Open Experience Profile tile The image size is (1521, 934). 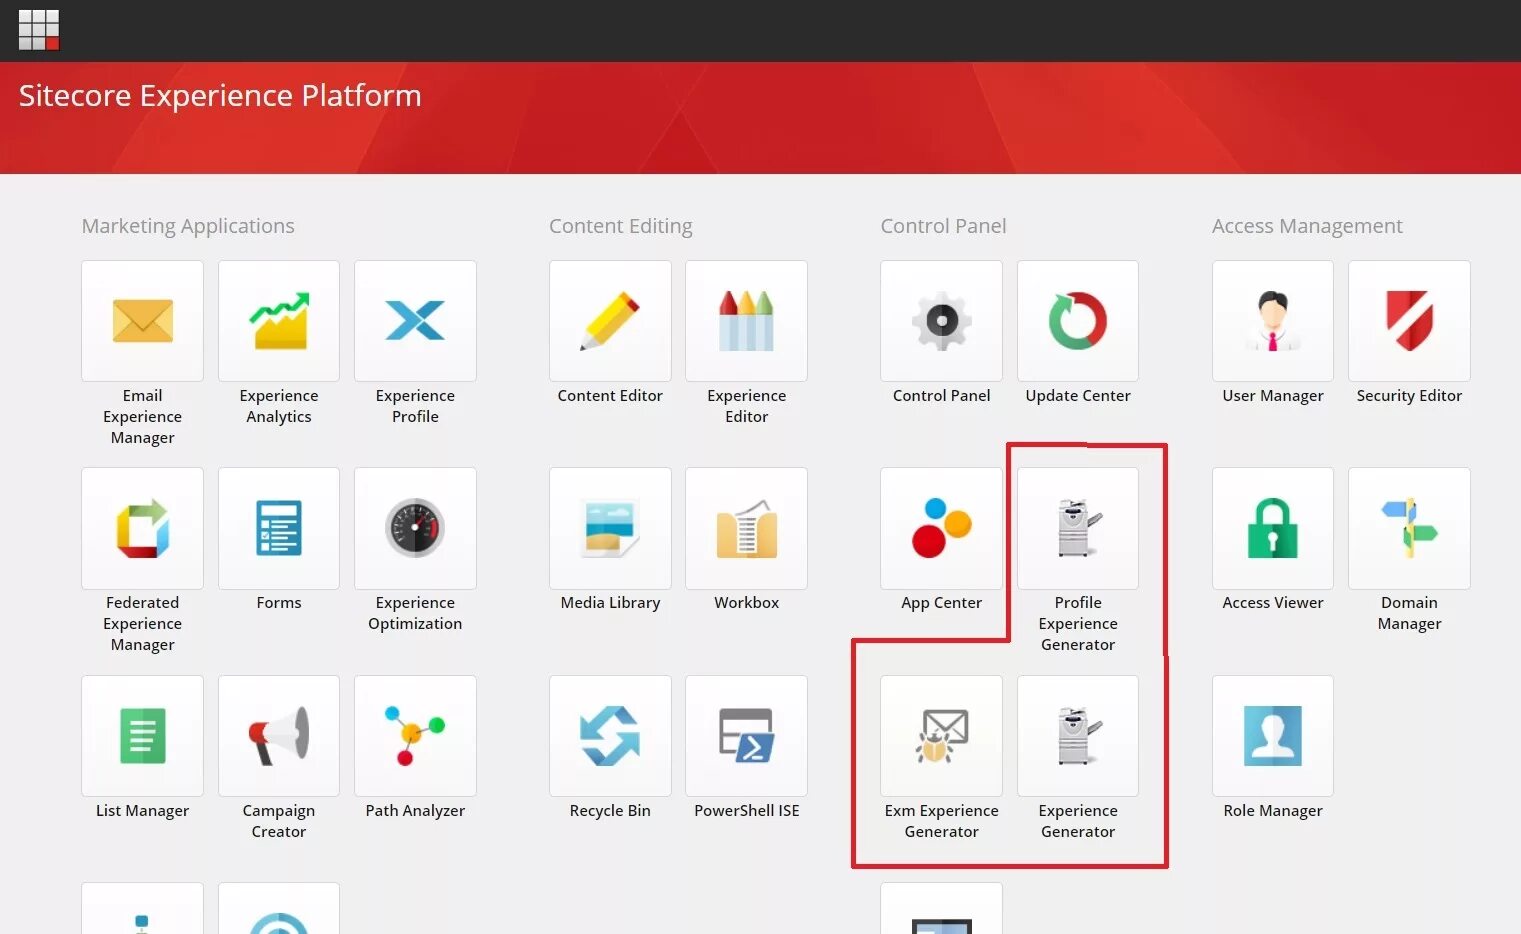[415, 321]
